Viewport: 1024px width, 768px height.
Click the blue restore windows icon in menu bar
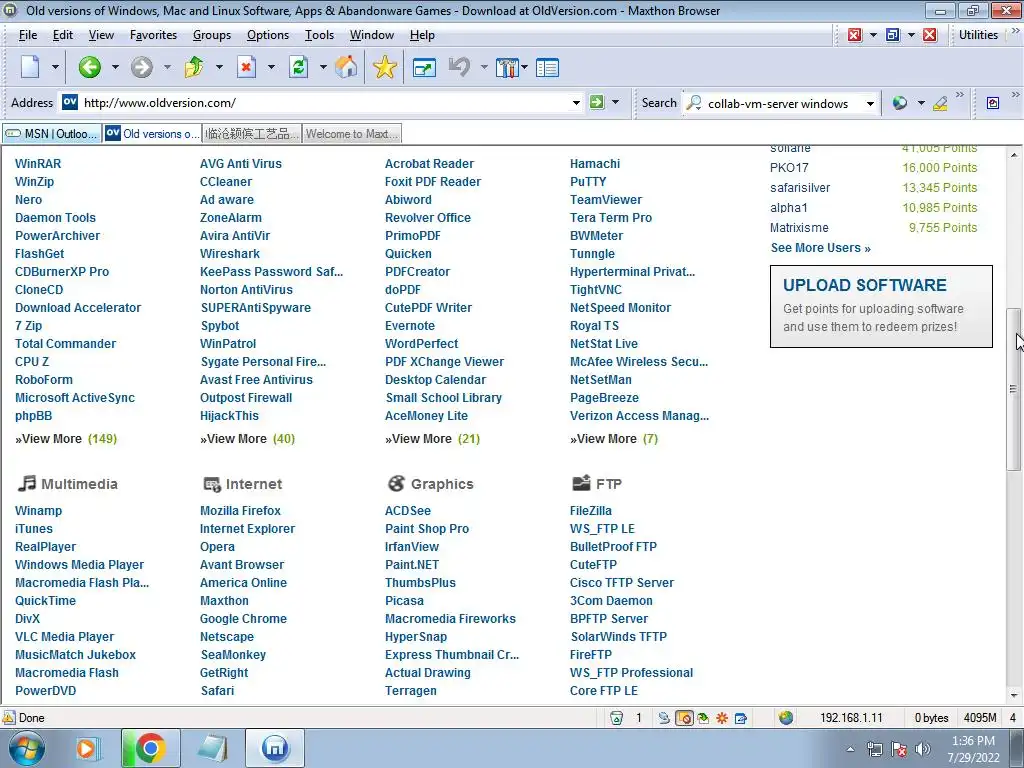coord(892,35)
